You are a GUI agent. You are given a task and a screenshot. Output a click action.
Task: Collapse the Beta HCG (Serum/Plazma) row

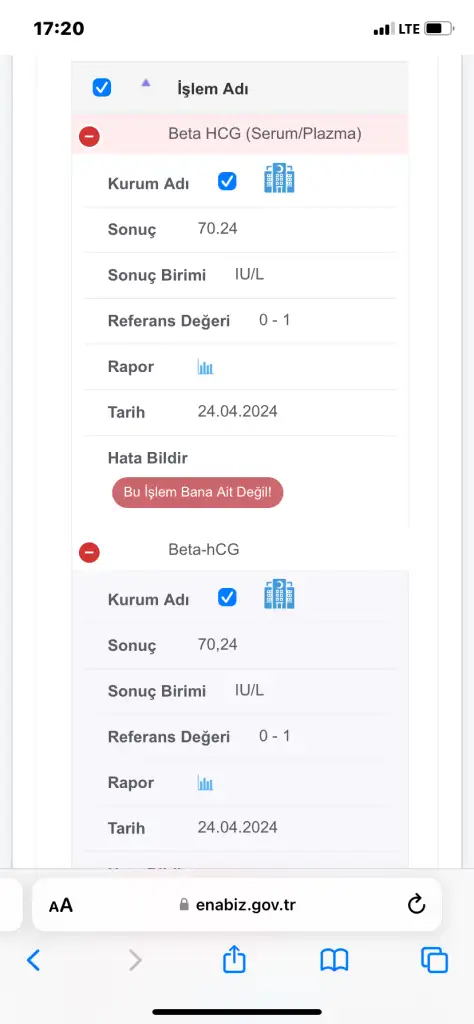pyautogui.click(x=89, y=136)
